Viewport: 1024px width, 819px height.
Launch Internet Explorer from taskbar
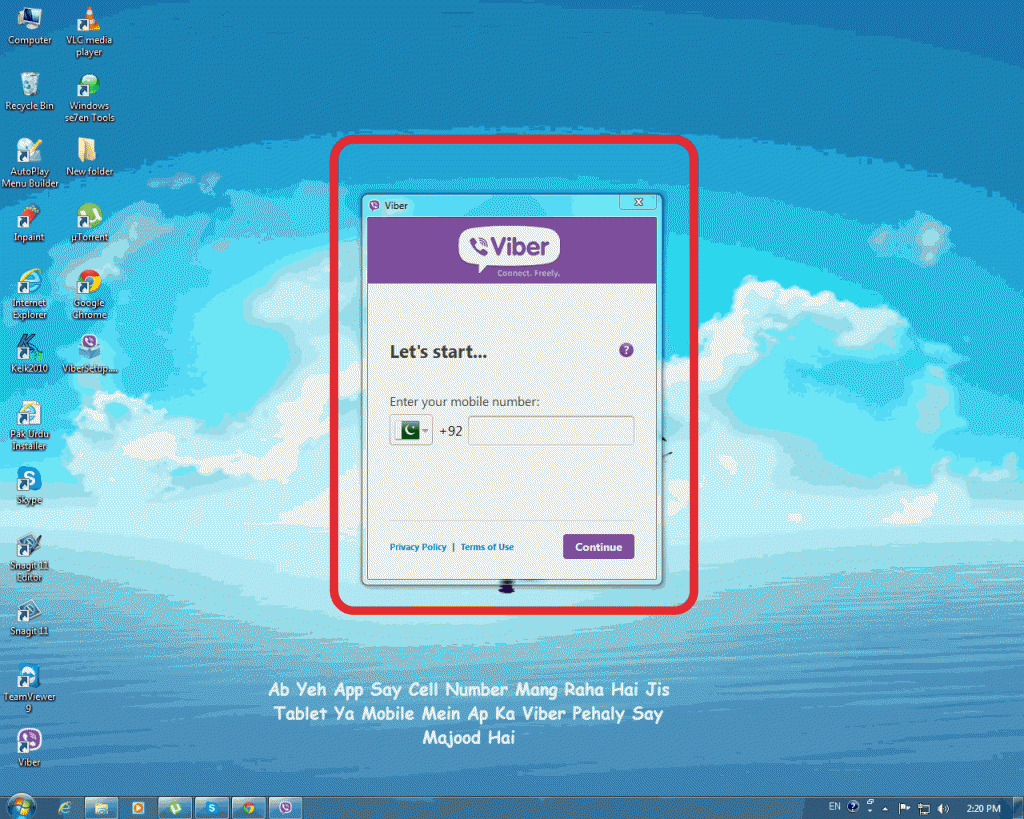pyautogui.click(x=64, y=808)
